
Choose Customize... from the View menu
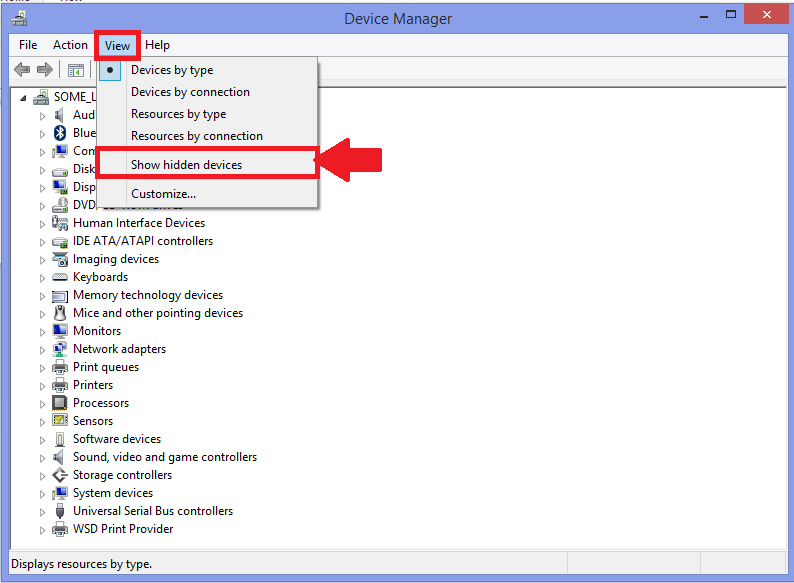208,194
